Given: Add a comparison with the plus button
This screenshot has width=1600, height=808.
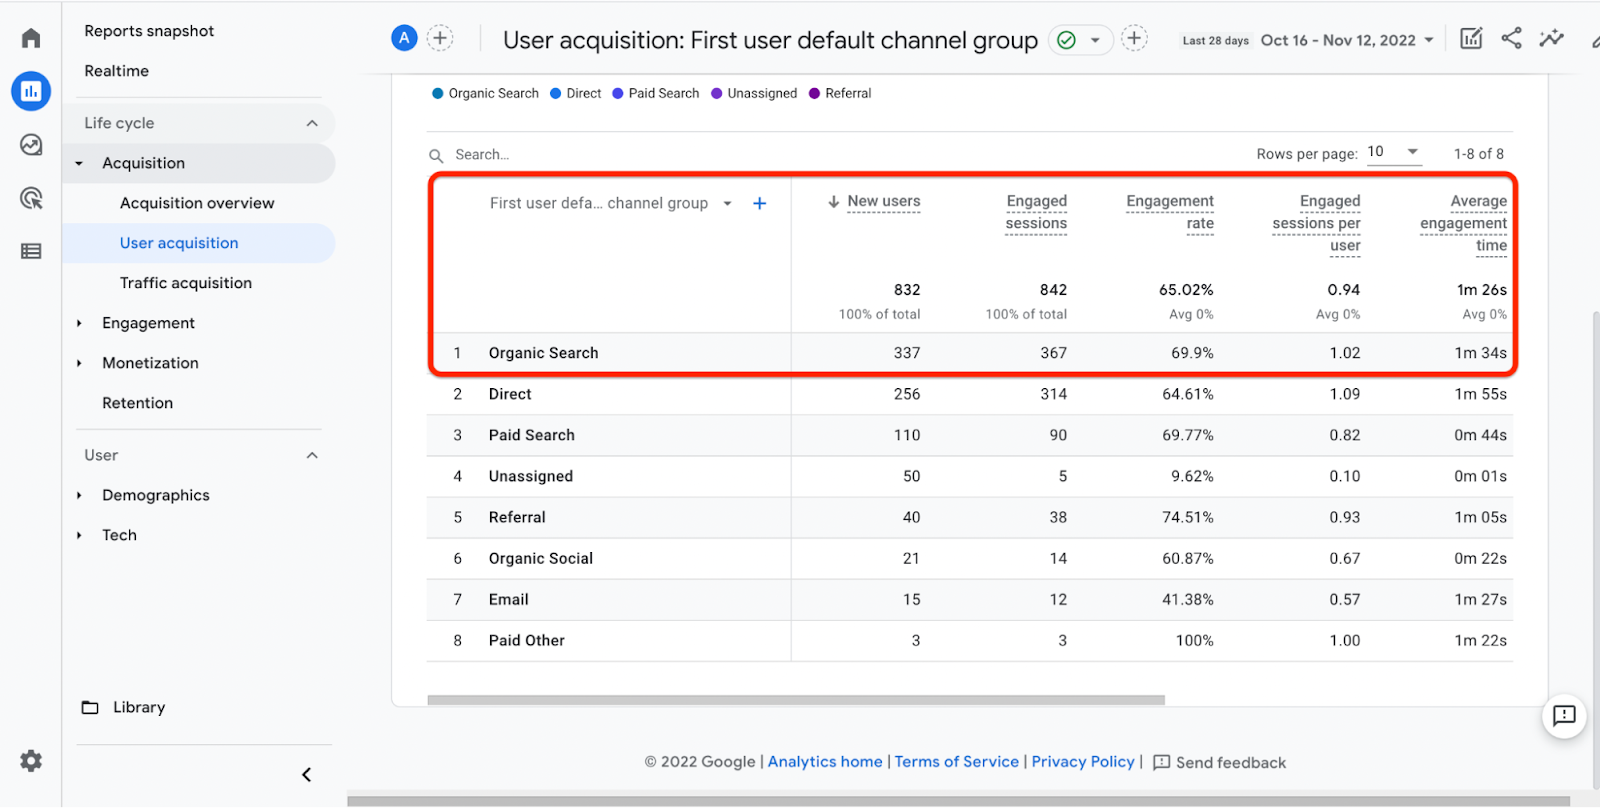Looking at the screenshot, I should click(x=440, y=38).
